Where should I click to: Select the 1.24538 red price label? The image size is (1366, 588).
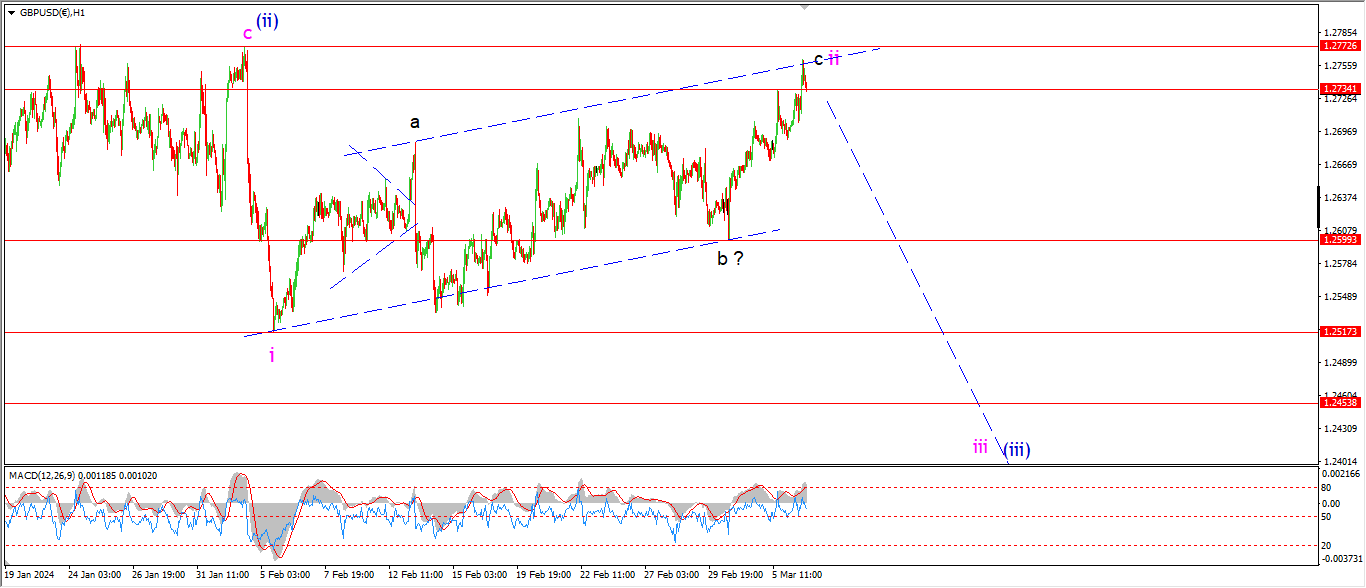point(1339,402)
